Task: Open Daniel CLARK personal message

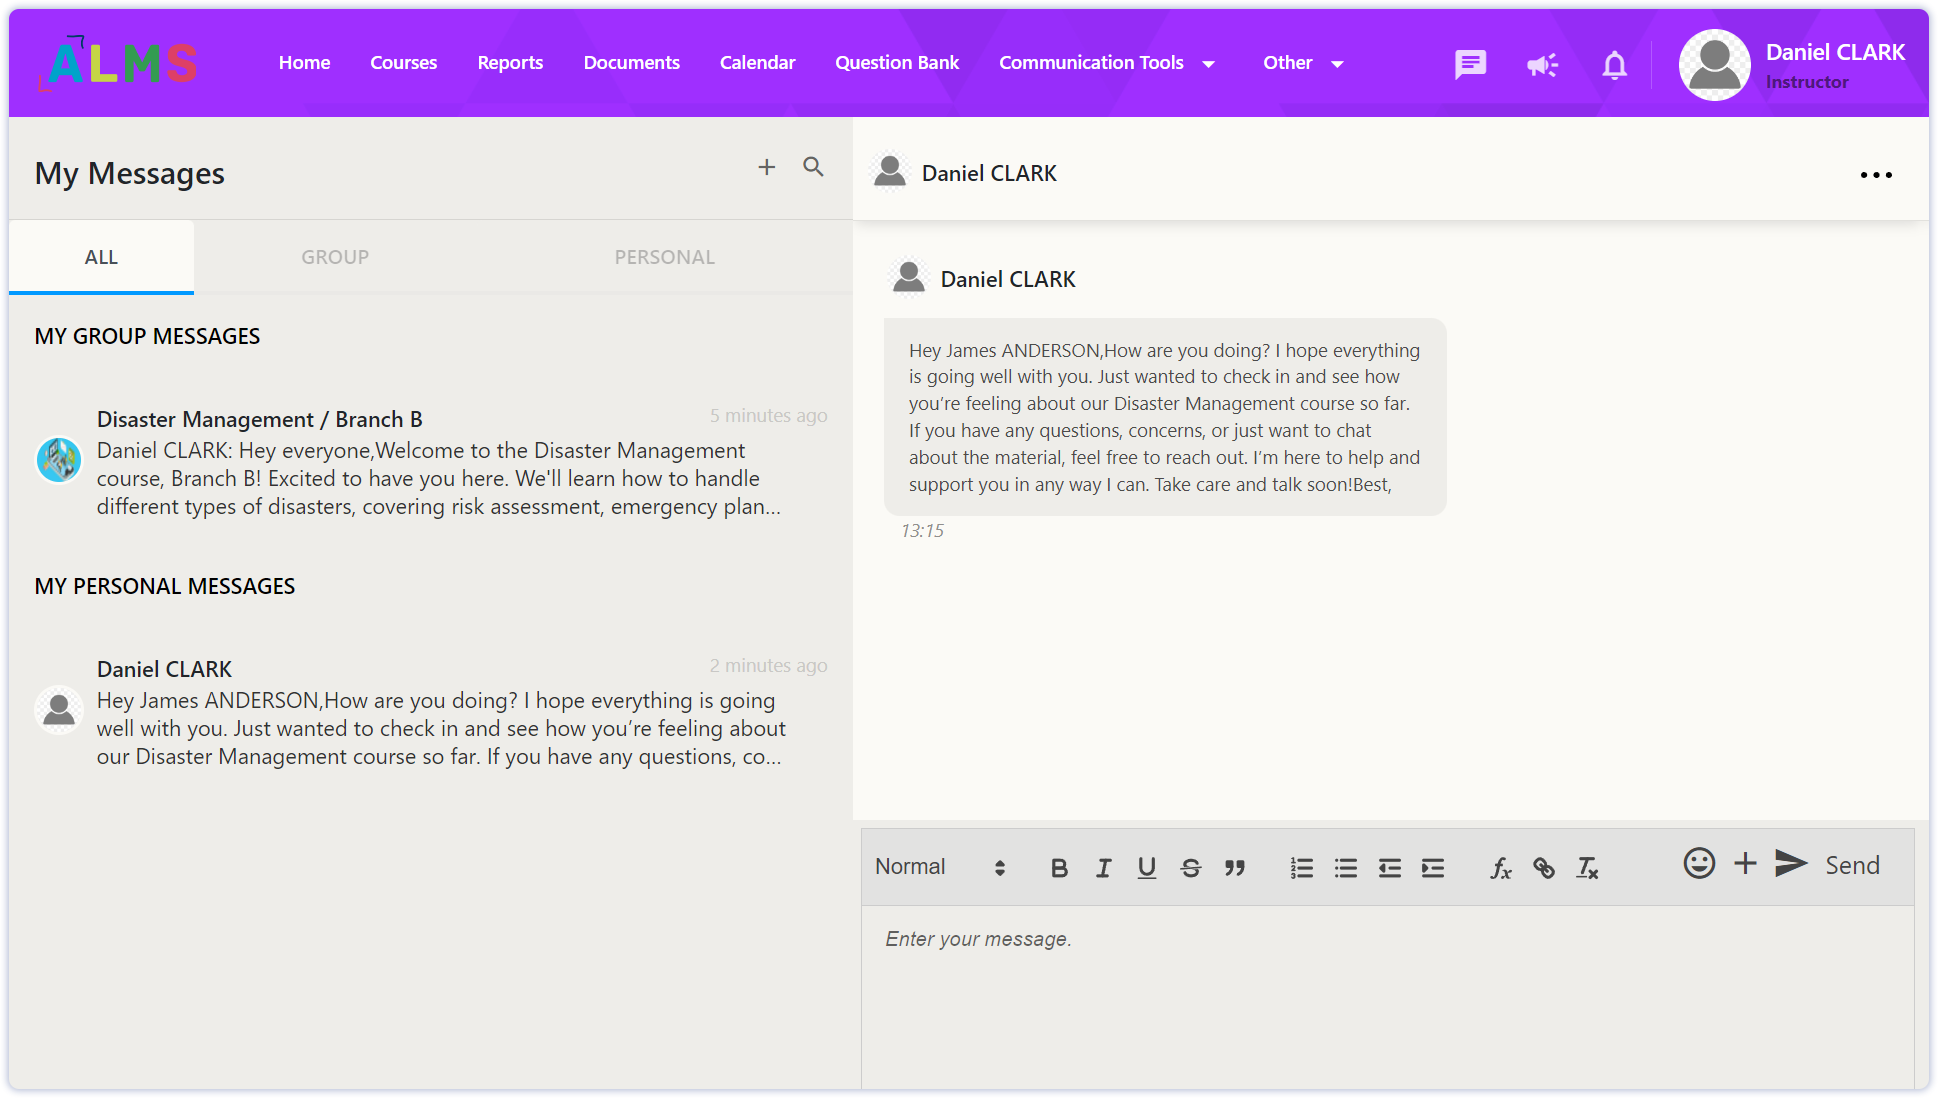Action: click(431, 712)
